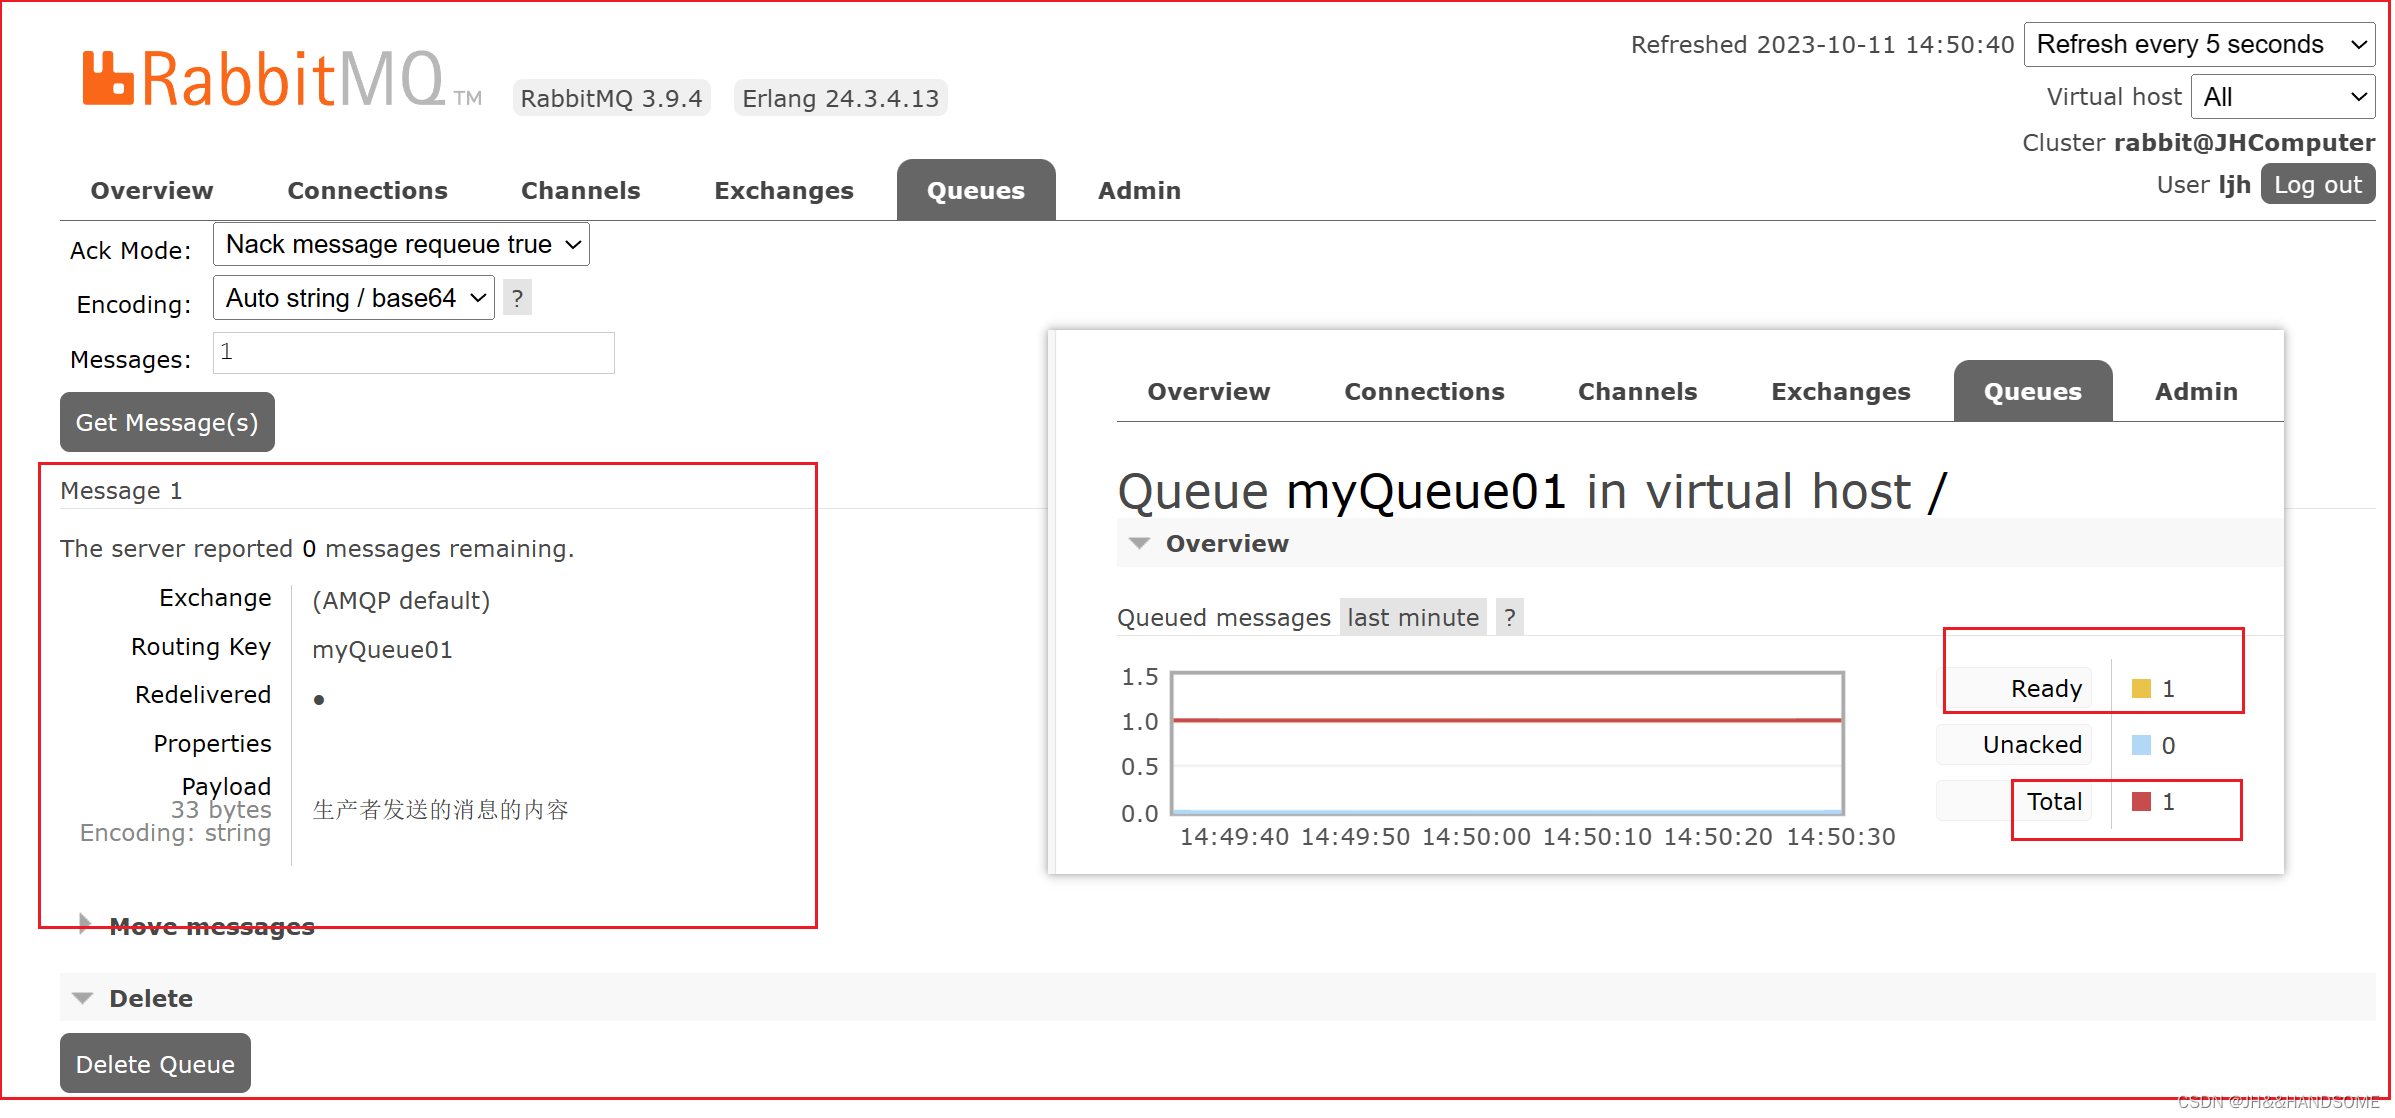Click the yellow Ready color swatch
The height and width of the screenshot is (1118, 2395).
[2141, 688]
